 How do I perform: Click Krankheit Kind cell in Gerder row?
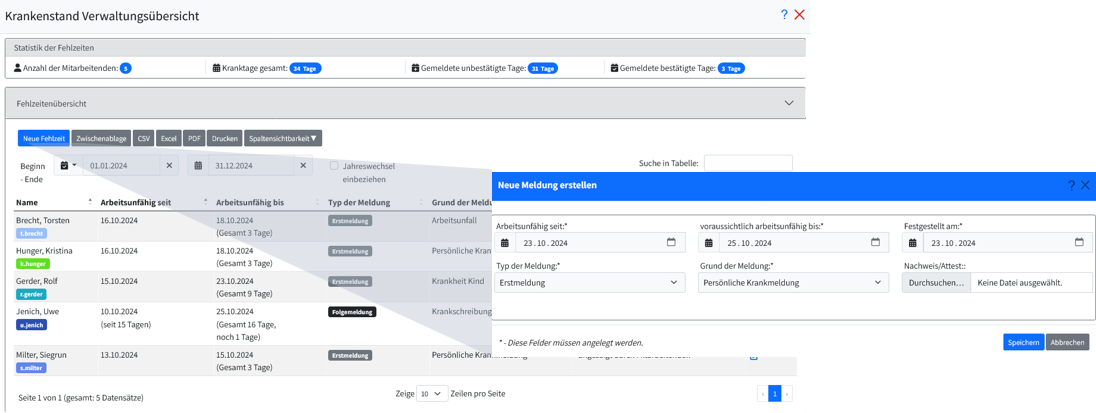[460, 281]
